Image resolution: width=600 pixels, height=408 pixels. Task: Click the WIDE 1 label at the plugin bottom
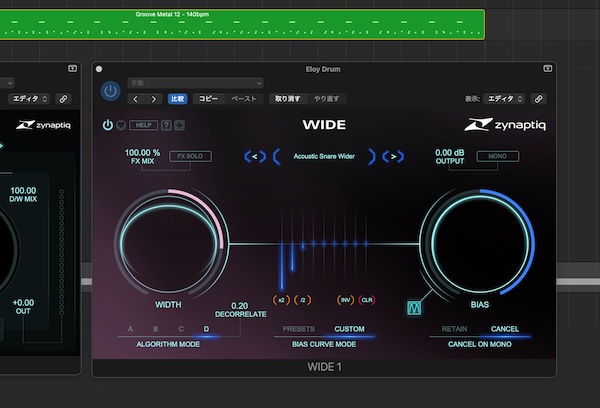pos(324,367)
